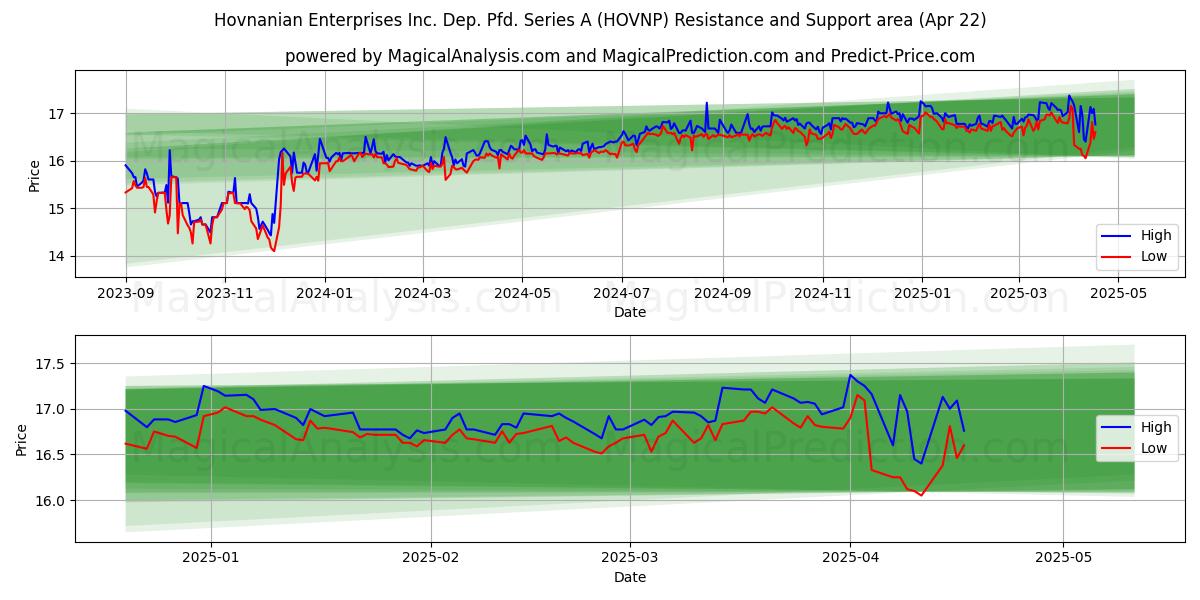Viewport: 1200px width, 600px height.
Task: Click the bottom chart 'Date' axis label
Action: (630, 577)
